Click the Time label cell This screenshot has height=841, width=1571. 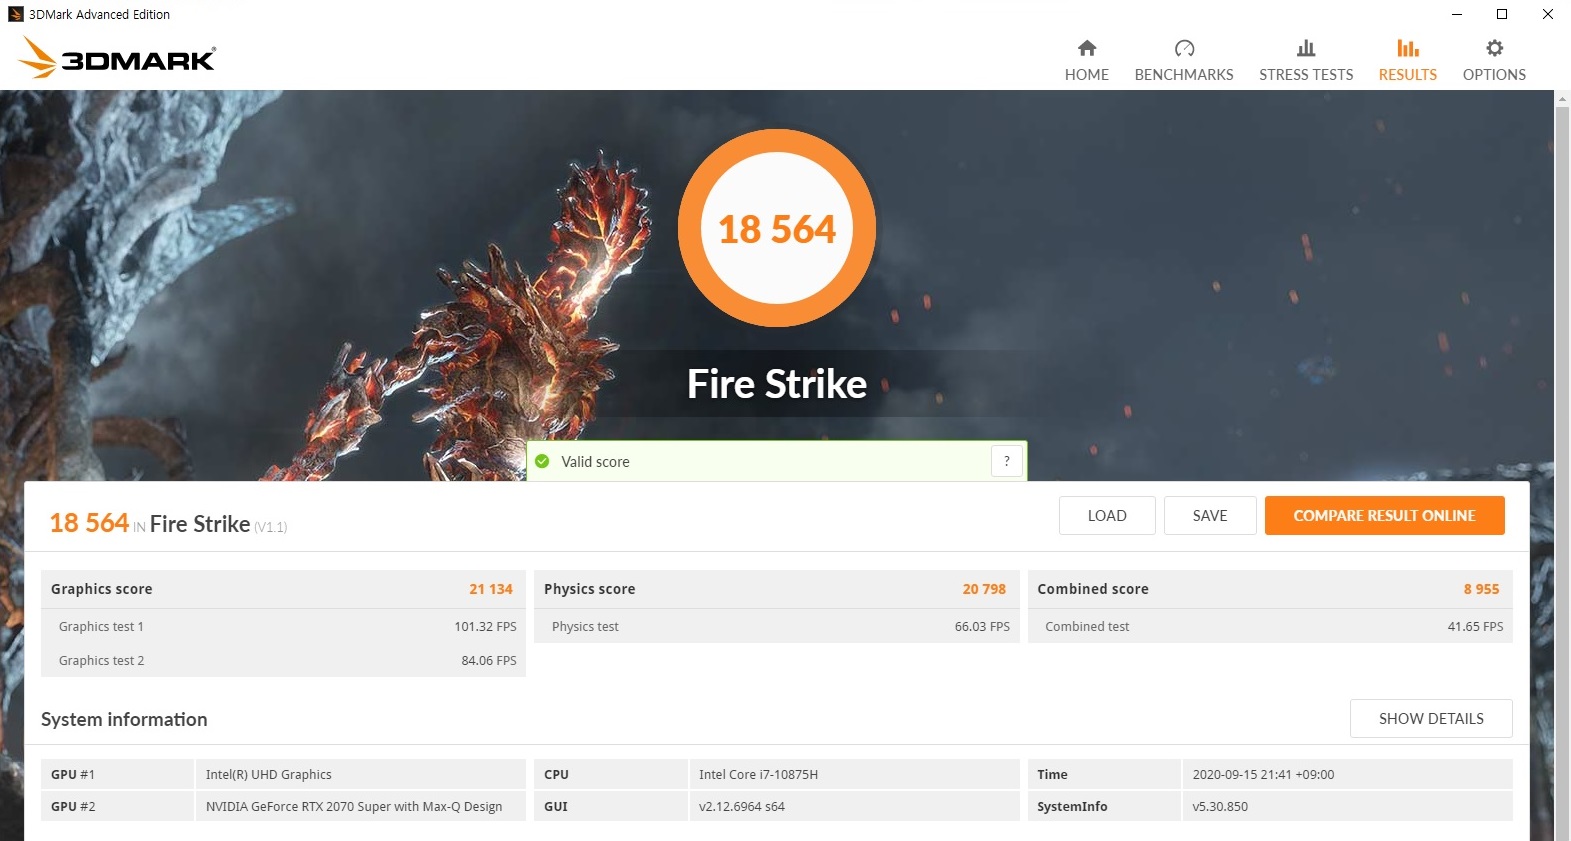pyautogui.click(x=1104, y=774)
